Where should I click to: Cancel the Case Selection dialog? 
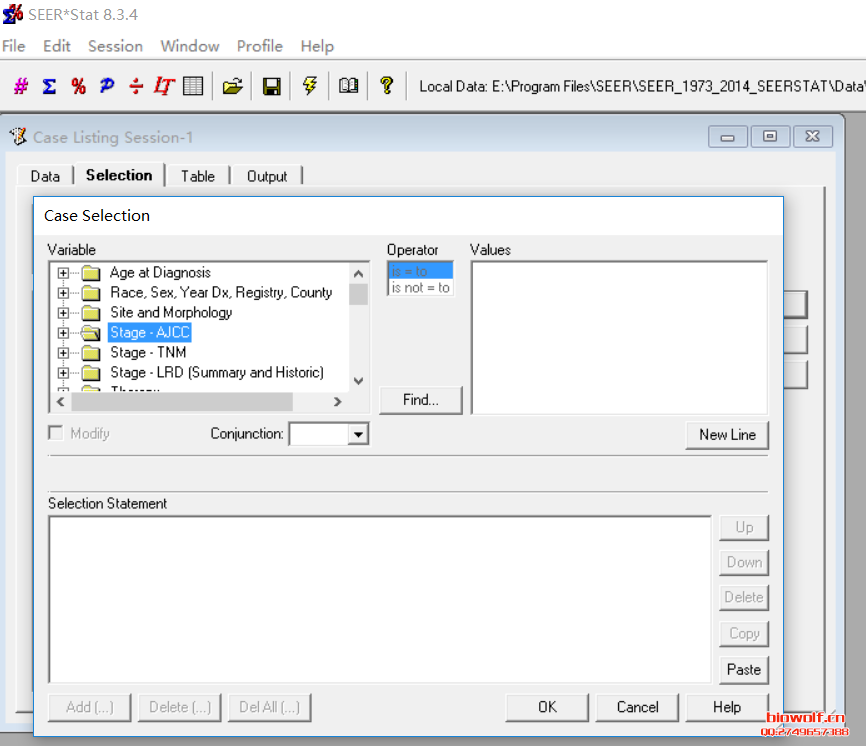pyautogui.click(x=637, y=707)
